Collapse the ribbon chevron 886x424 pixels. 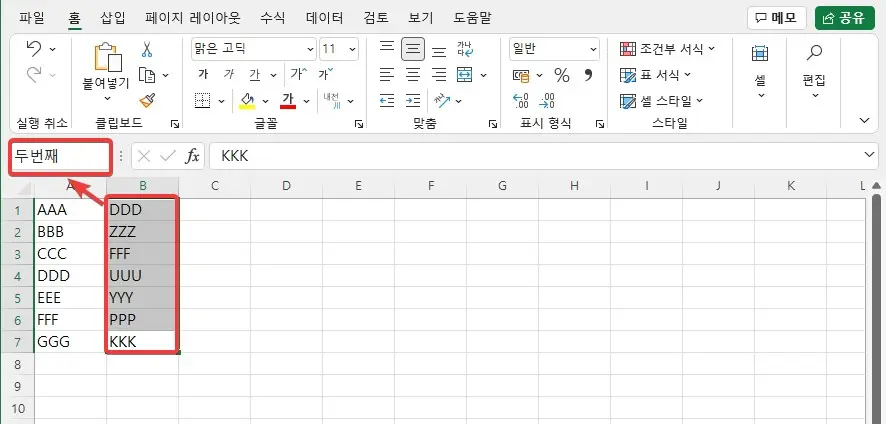pyautogui.click(x=864, y=120)
